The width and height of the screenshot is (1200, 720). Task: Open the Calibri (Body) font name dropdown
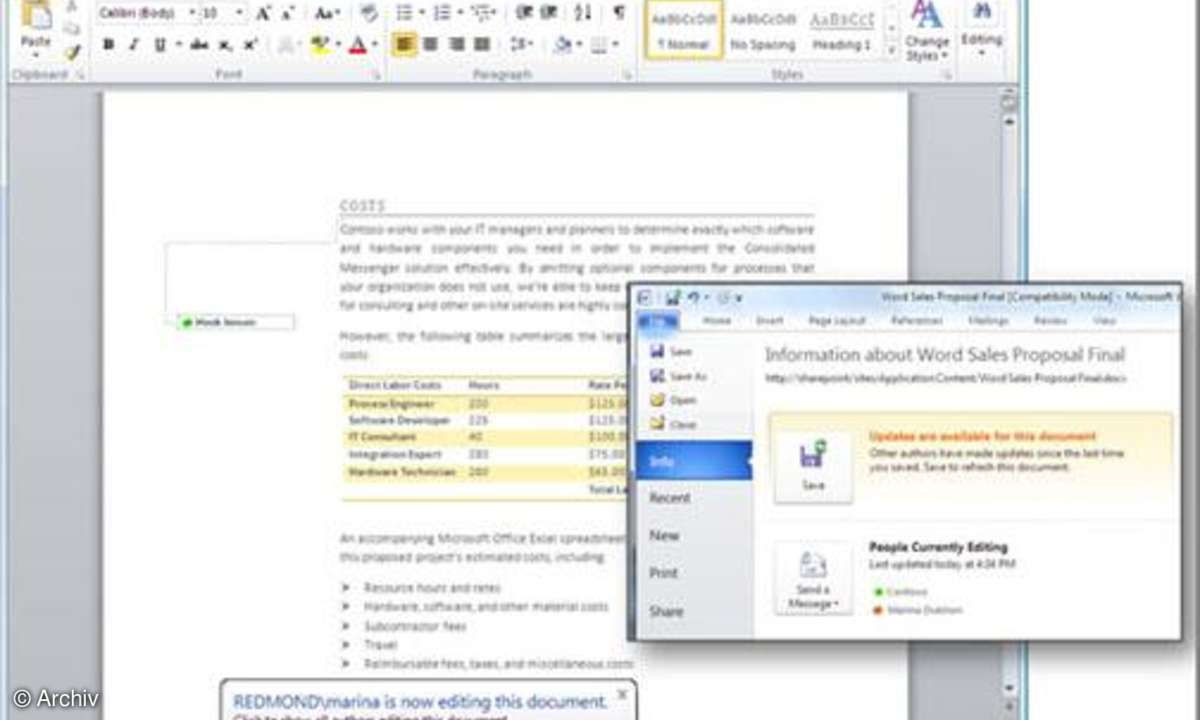191,13
